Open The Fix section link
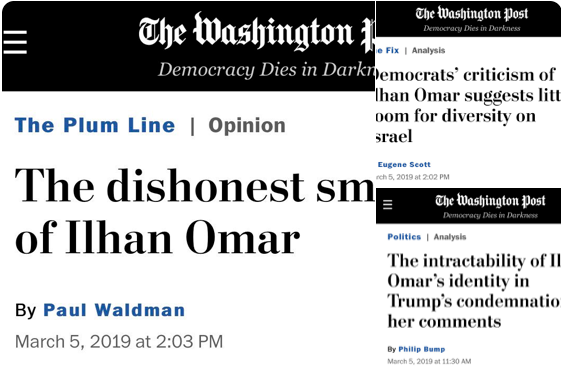 point(387,50)
